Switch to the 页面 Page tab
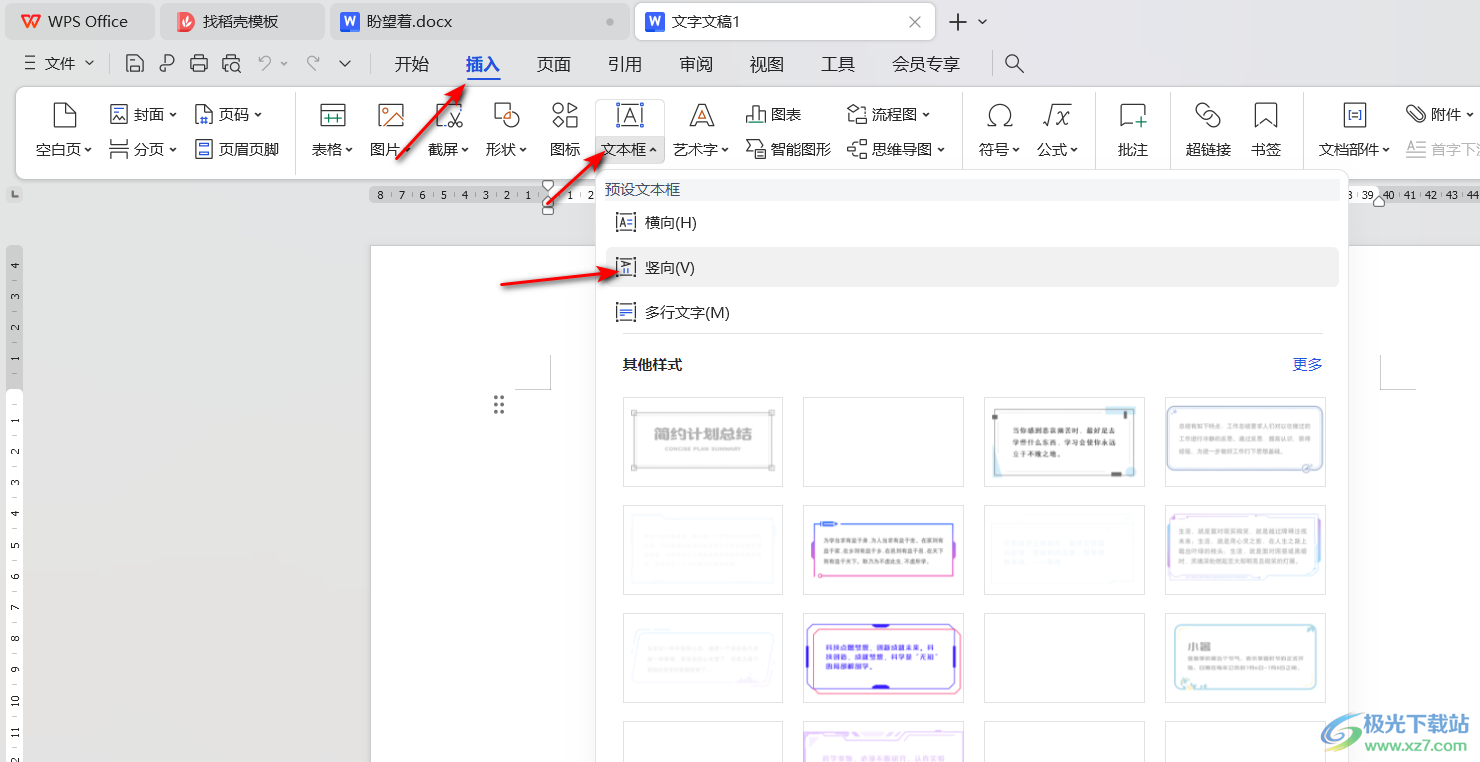The width and height of the screenshot is (1480, 762). [554, 64]
